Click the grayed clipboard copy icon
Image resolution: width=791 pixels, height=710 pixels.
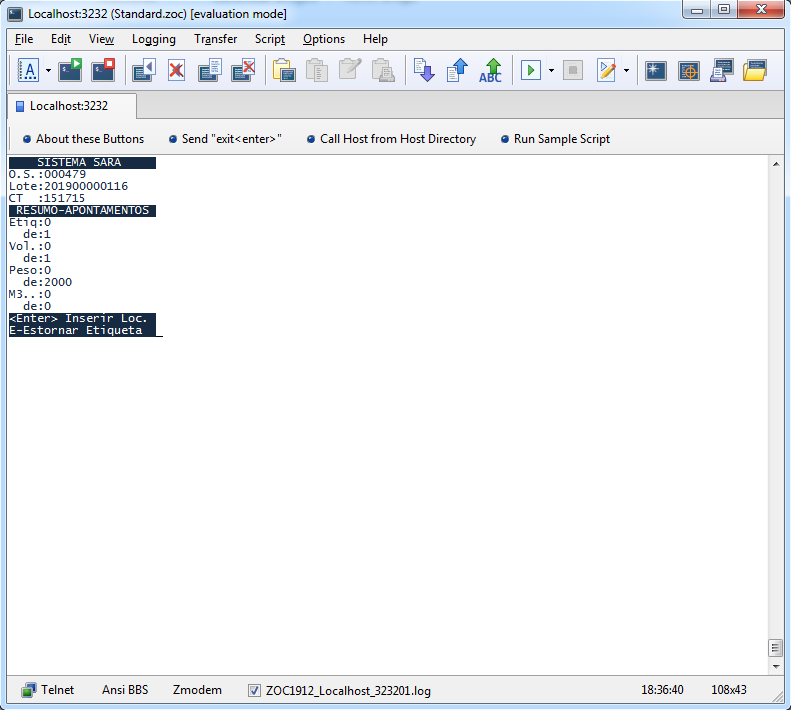coord(317,70)
